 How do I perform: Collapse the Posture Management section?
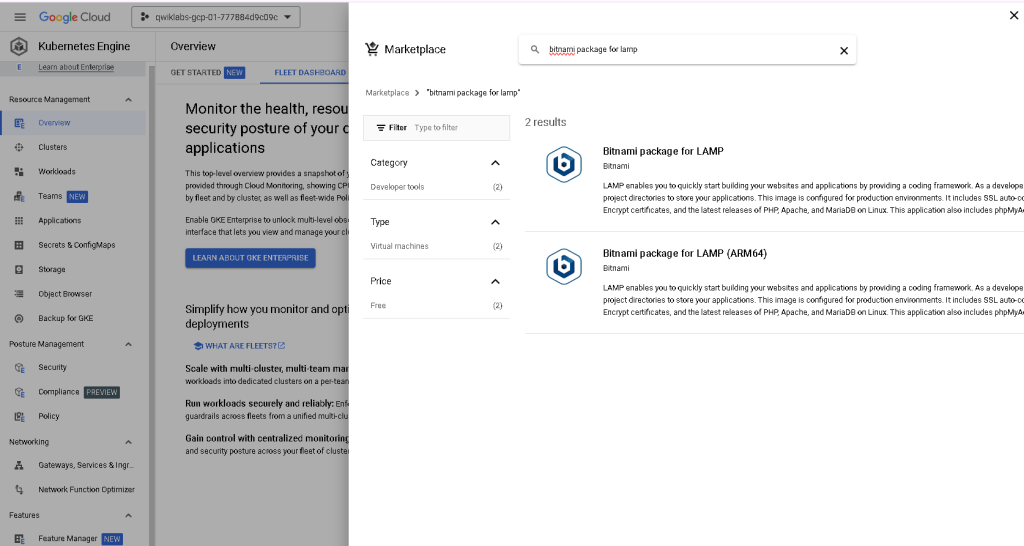128,344
